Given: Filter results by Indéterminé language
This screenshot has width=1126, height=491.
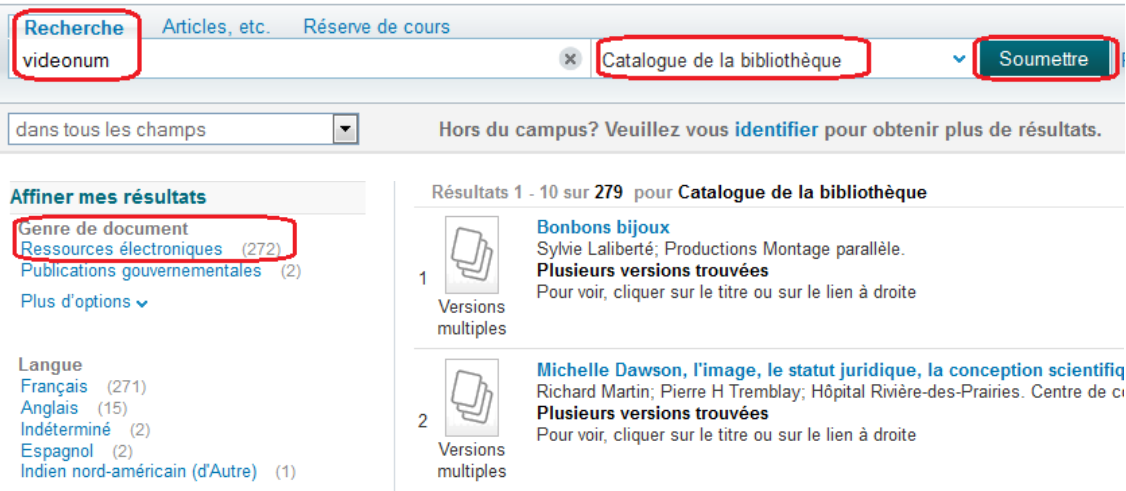Looking at the screenshot, I should (66, 429).
